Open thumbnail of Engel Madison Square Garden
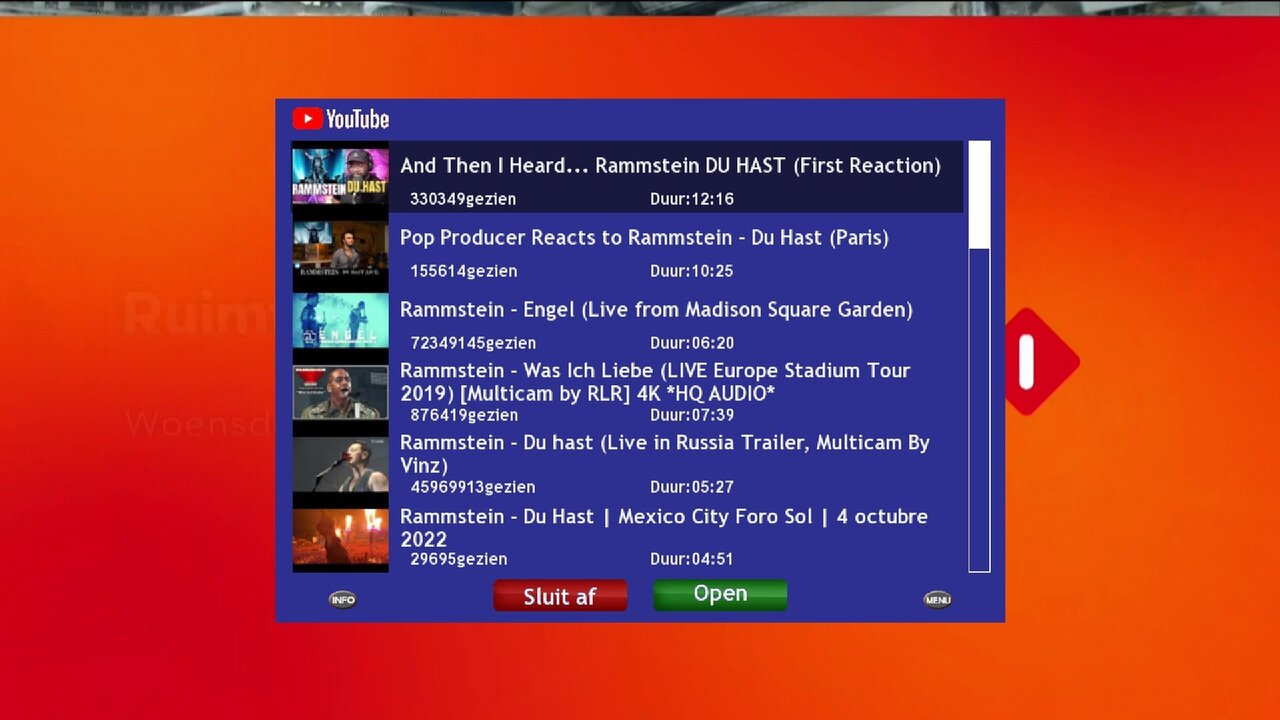Viewport: 1280px width, 720px height. click(x=340, y=320)
